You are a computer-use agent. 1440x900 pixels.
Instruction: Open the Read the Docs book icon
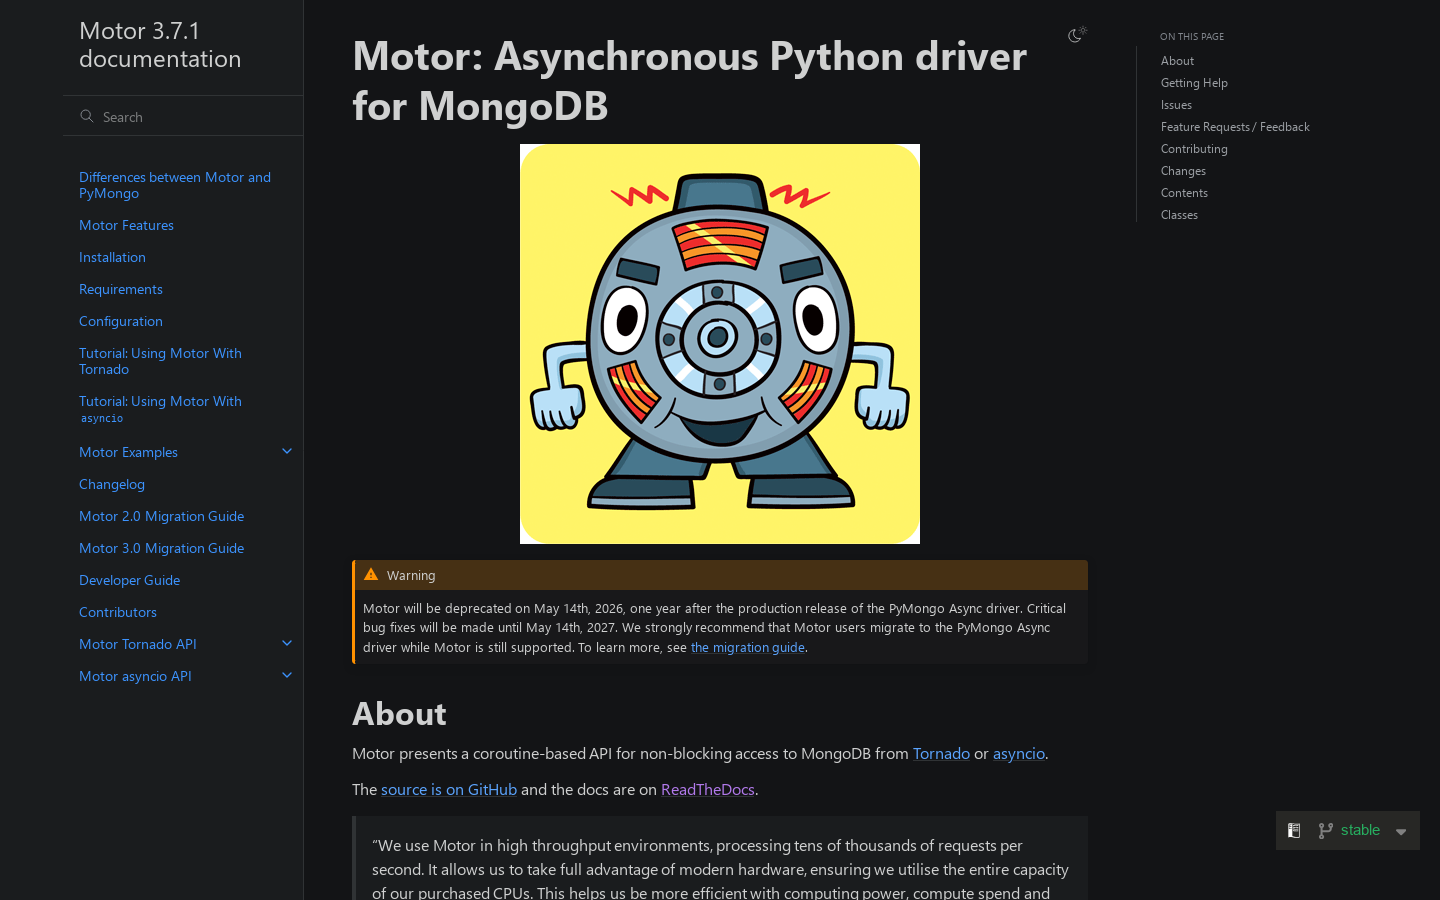coord(1294,830)
